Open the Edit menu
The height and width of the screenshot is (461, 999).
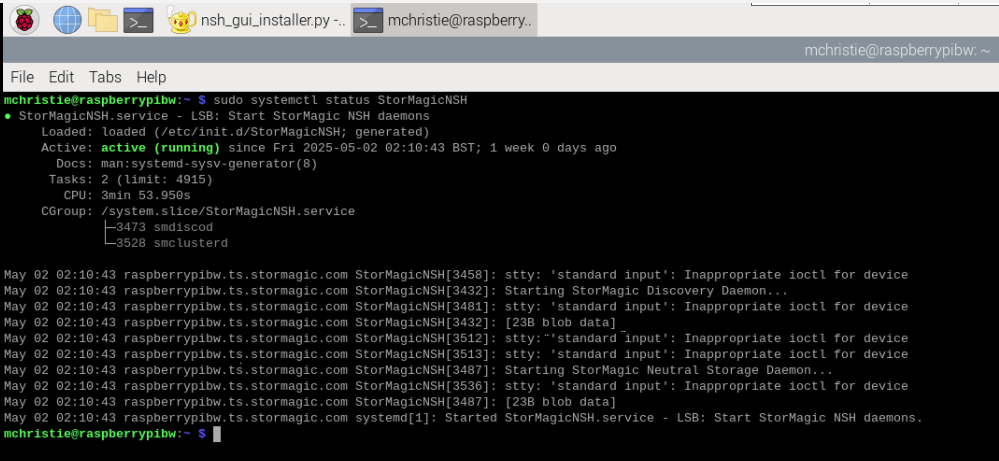(x=61, y=77)
